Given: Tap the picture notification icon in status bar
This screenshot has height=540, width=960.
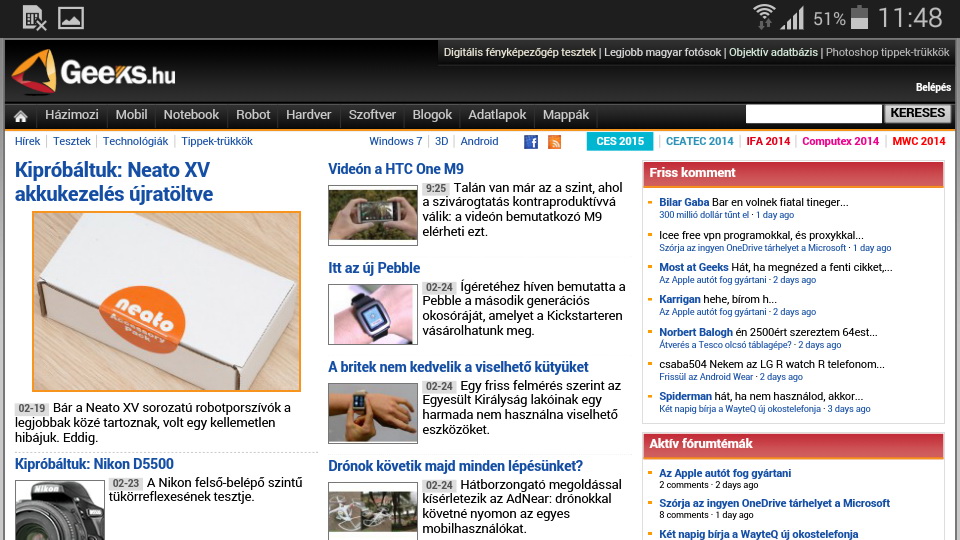Looking at the screenshot, I should pyautogui.click(x=70, y=17).
